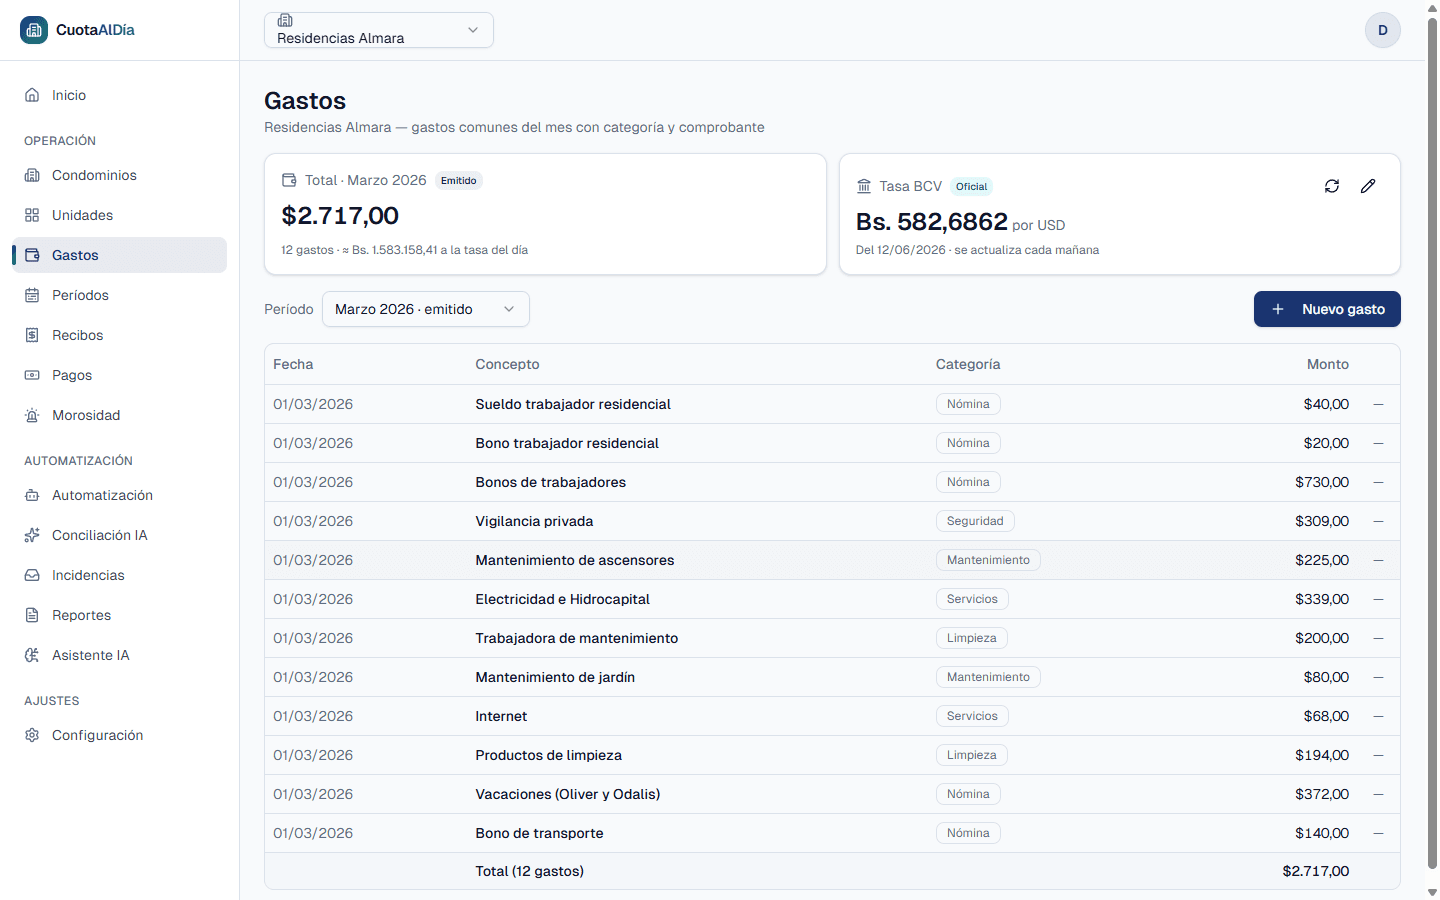The height and width of the screenshot is (900, 1440).
Task: Click the Gastos wallet icon in sidebar
Action: tap(32, 255)
